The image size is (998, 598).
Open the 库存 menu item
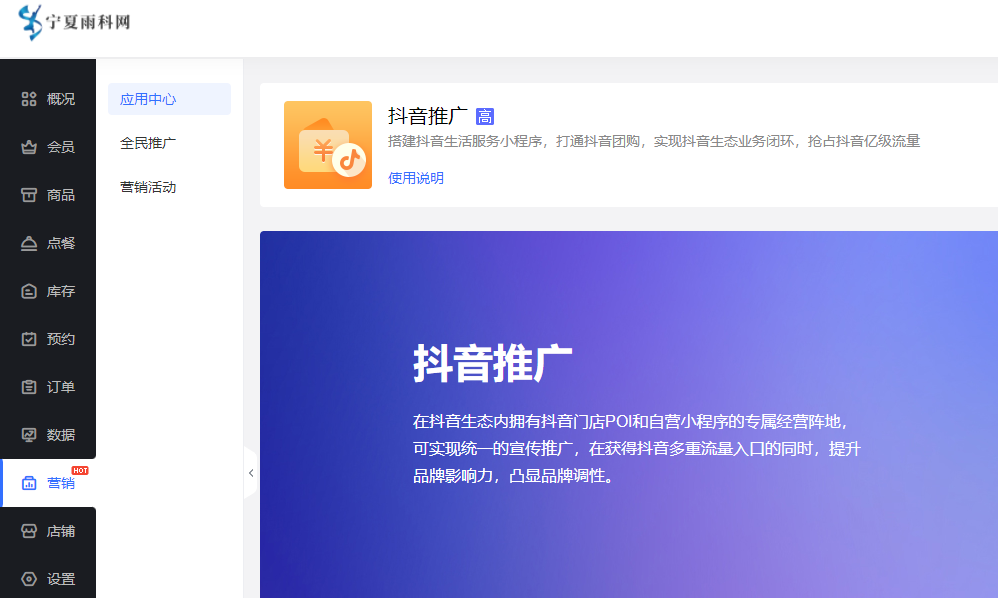pyautogui.click(x=48, y=291)
